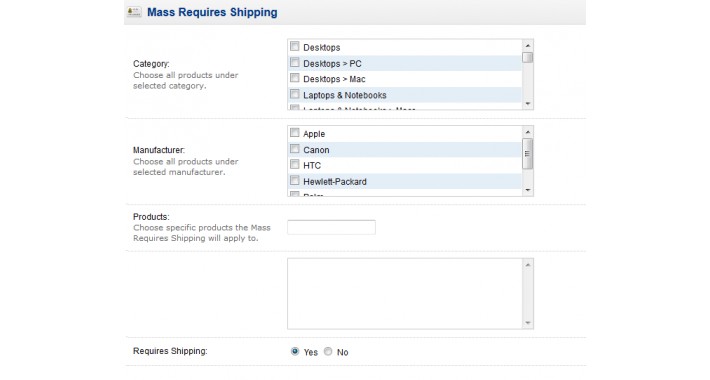Check the HTC manufacturer checkbox
Viewport: 710px width, 380px height.
click(x=295, y=164)
